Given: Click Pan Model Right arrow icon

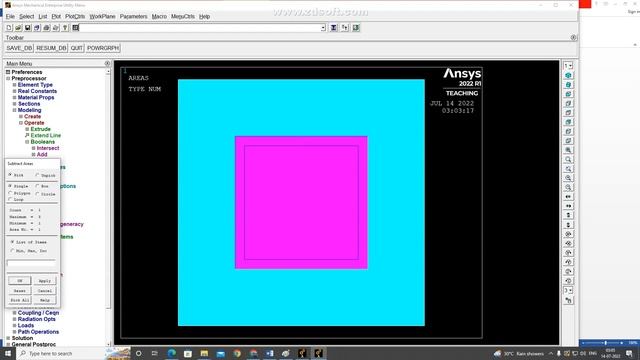Looking at the screenshot, I should [x=568, y=206].
